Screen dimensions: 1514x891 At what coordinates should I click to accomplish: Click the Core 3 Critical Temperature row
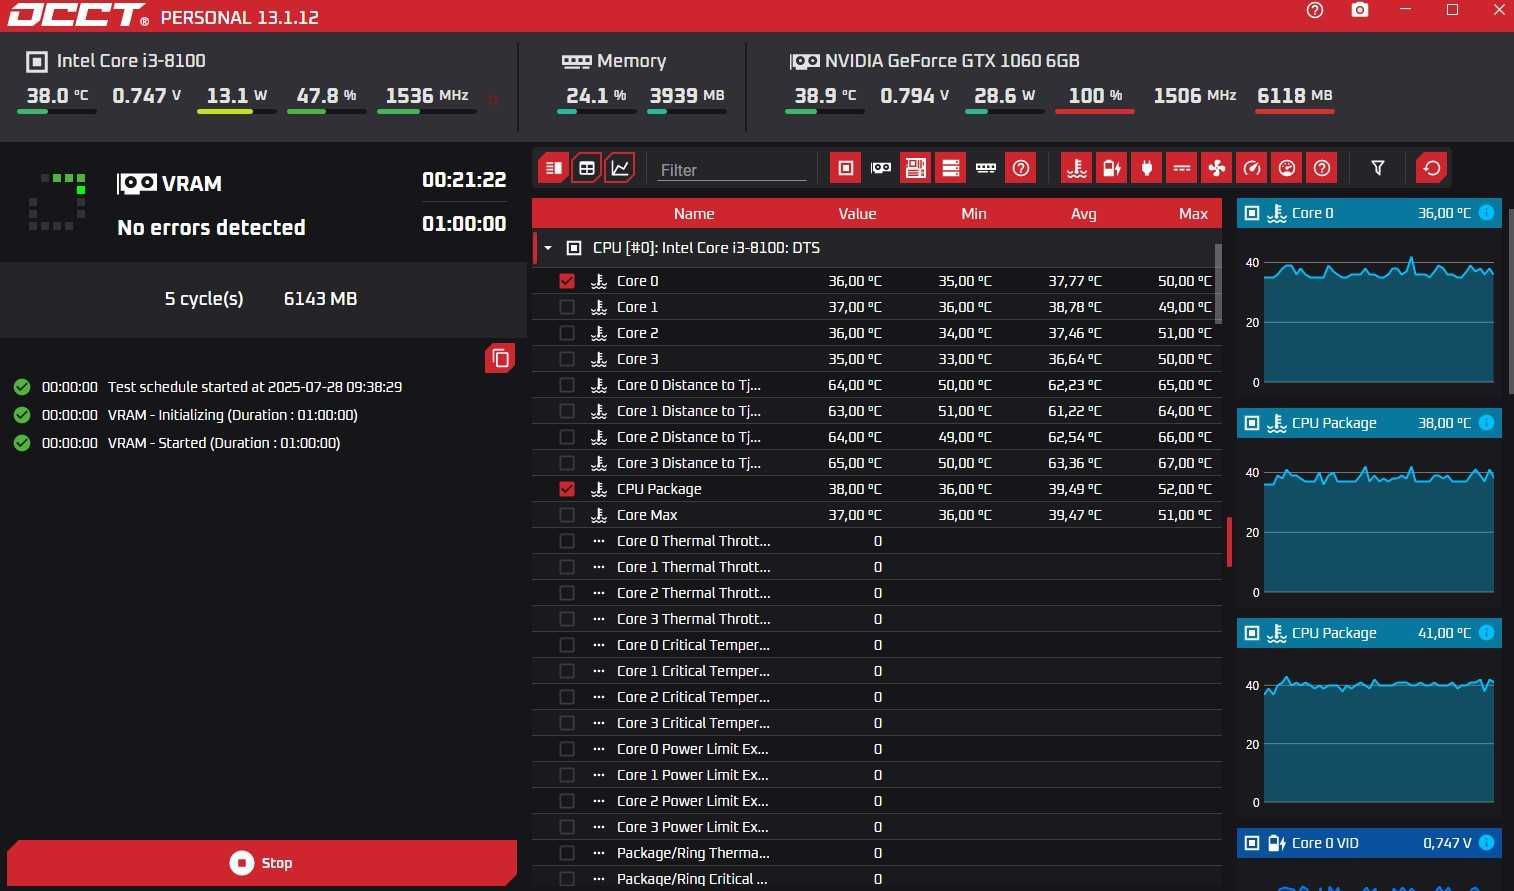coord(877,723)
